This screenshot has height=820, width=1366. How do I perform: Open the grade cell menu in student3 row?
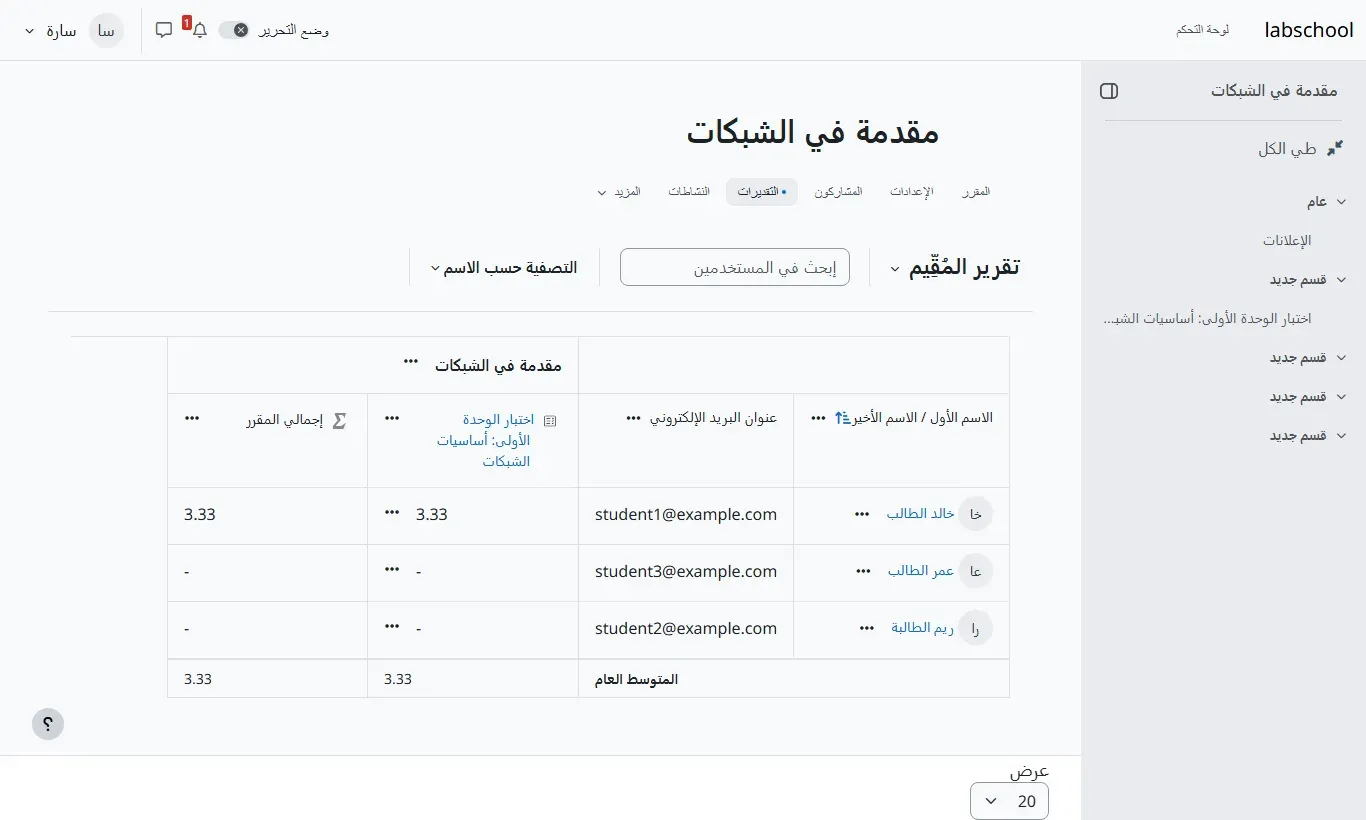(x=392, y=569)
